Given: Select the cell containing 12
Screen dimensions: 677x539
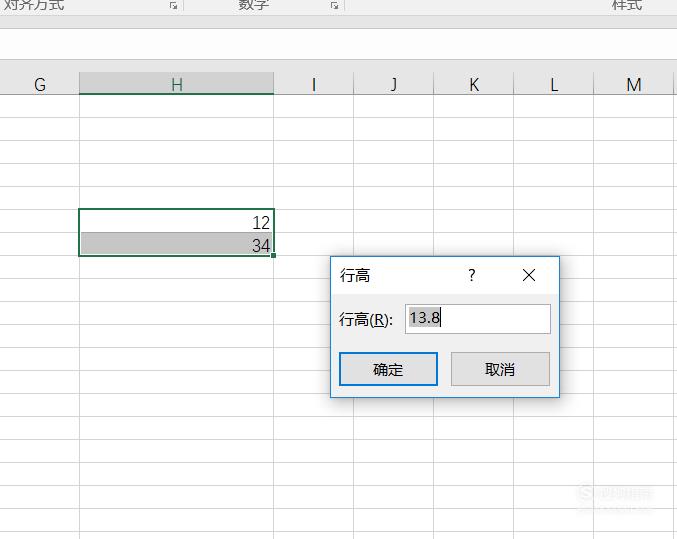Looking at the screenshot, I should pos(177,221).
